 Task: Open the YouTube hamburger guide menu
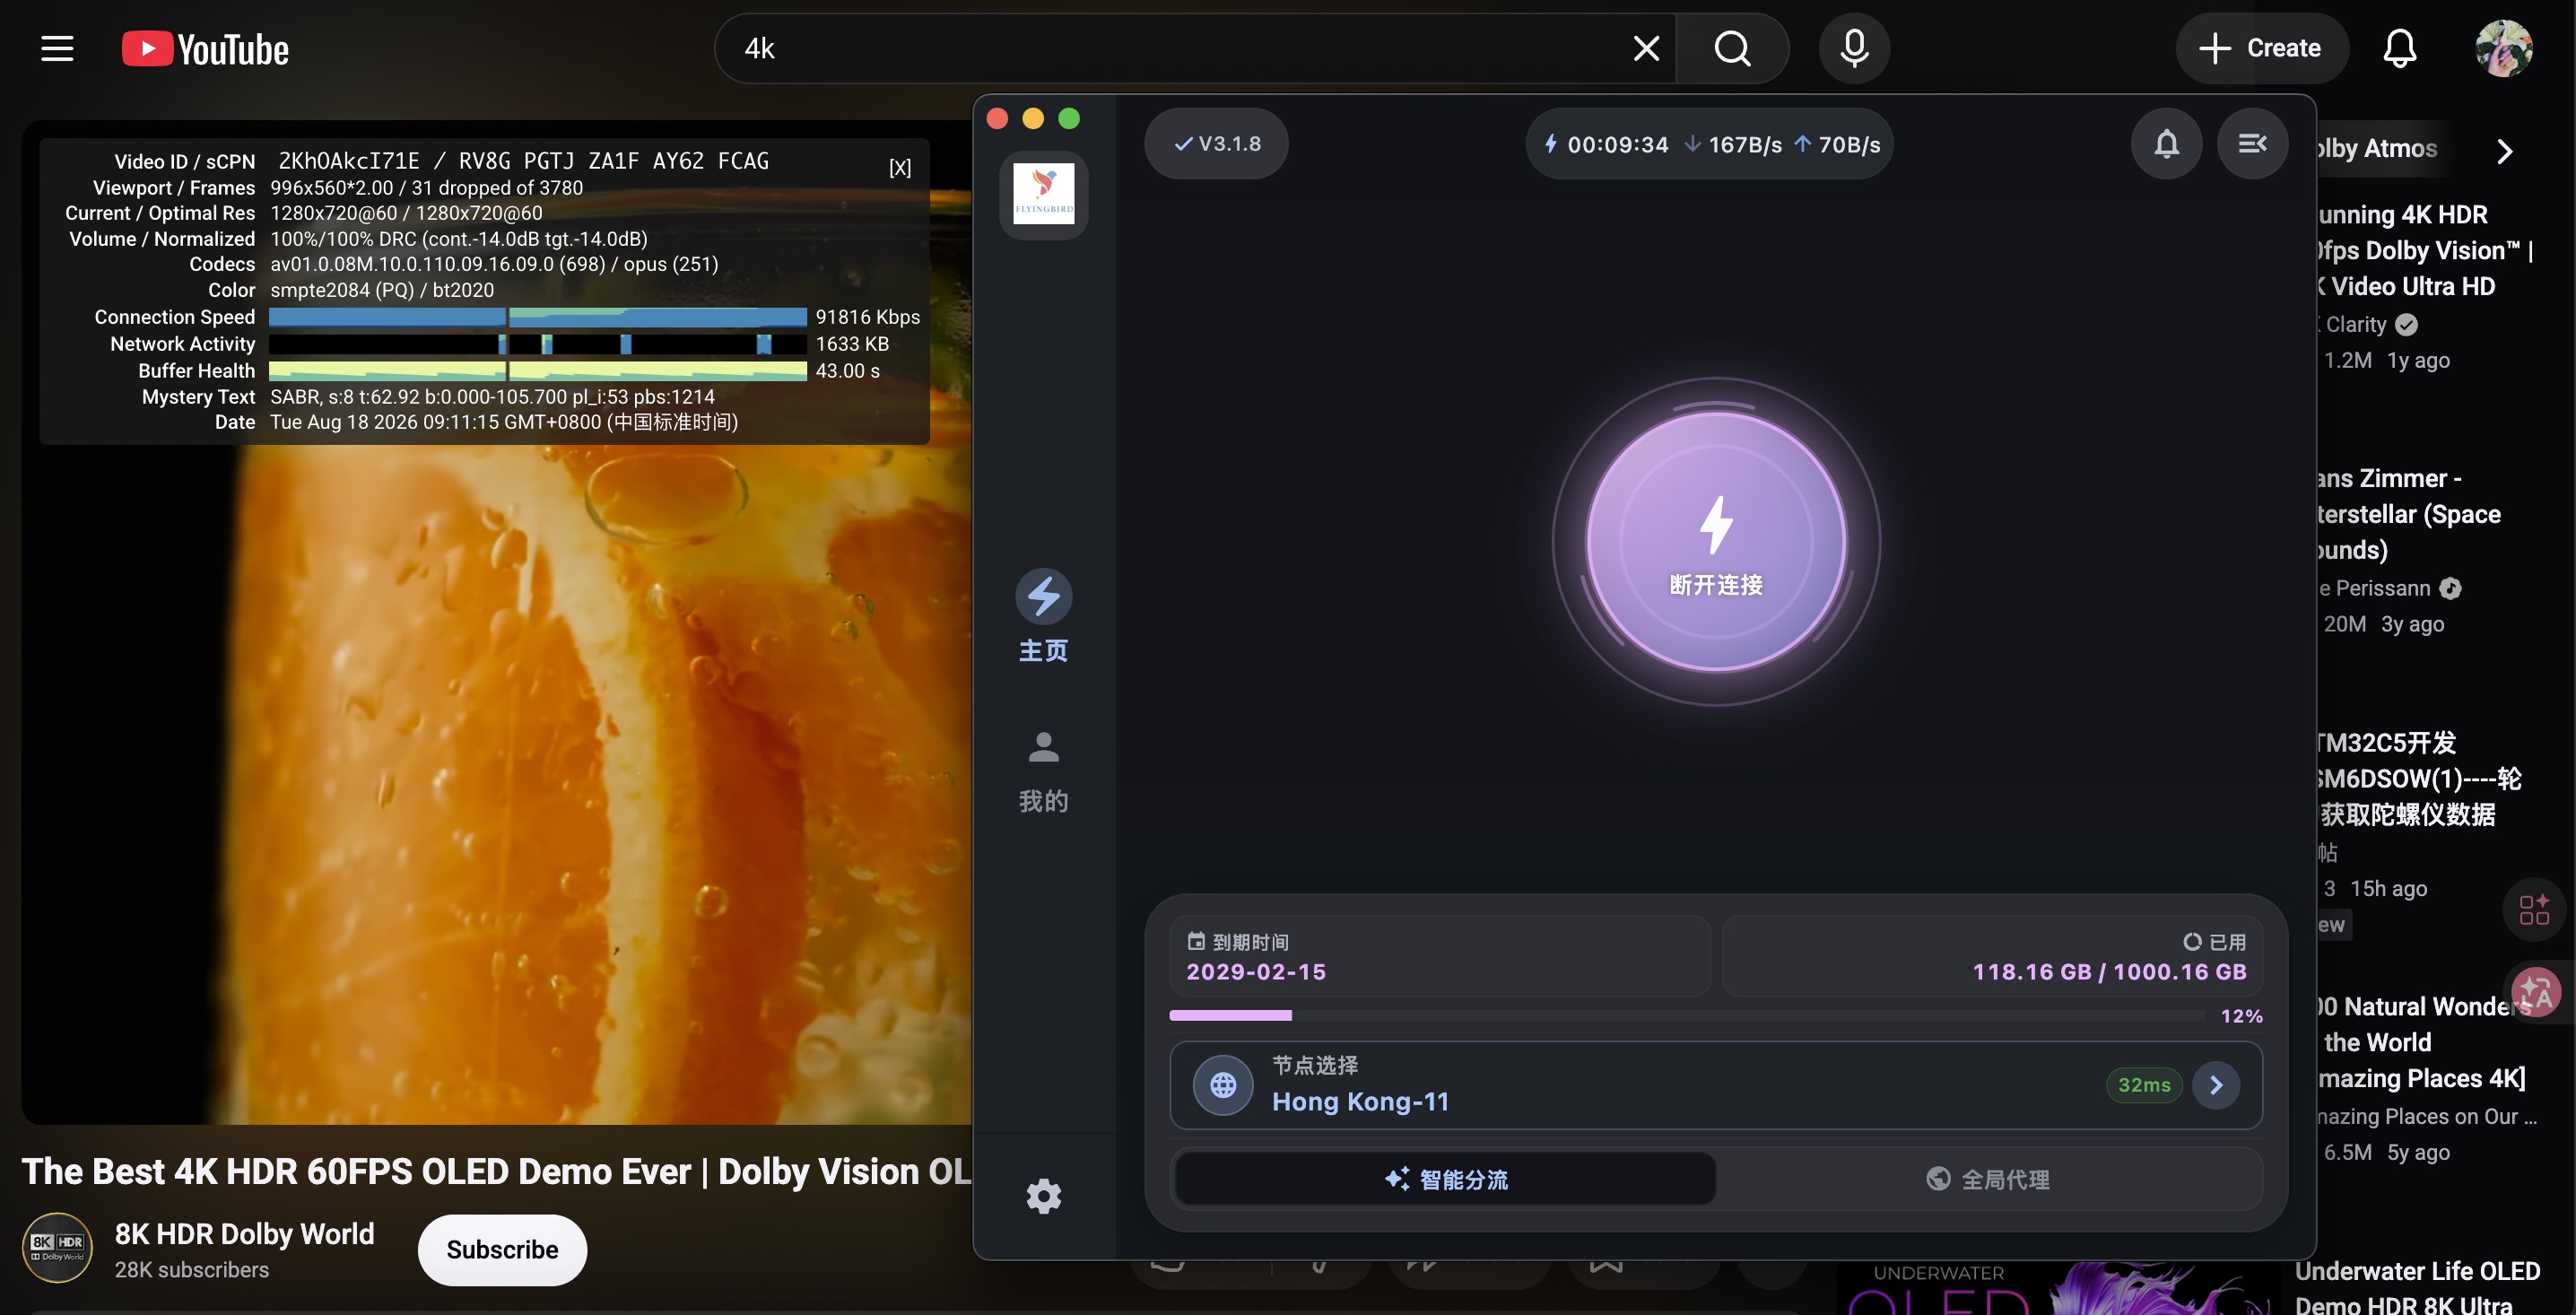(x=57, y=48)
